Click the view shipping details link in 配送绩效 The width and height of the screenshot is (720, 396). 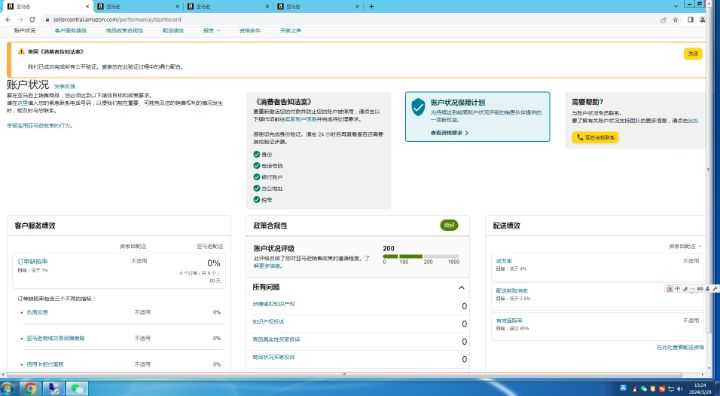coord(680,348)
